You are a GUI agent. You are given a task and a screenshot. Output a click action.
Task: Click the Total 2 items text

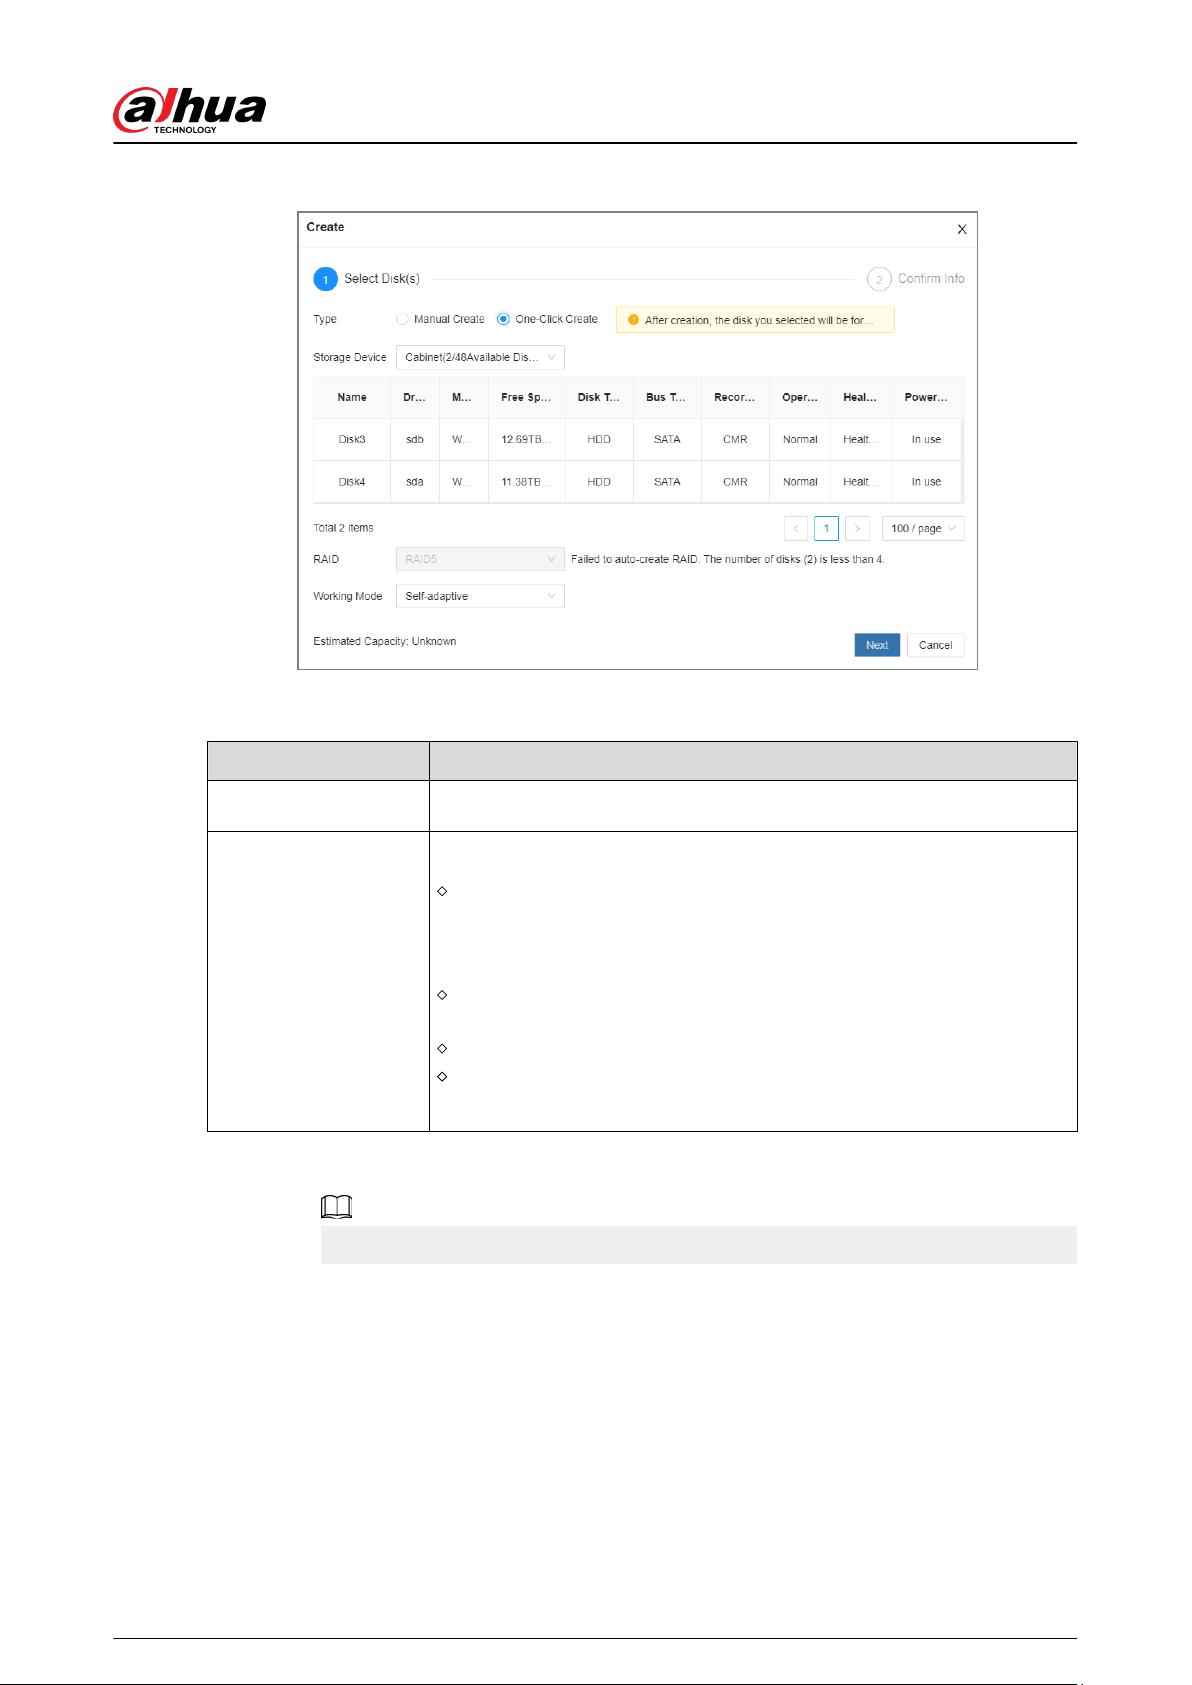[x=343, y=528]
